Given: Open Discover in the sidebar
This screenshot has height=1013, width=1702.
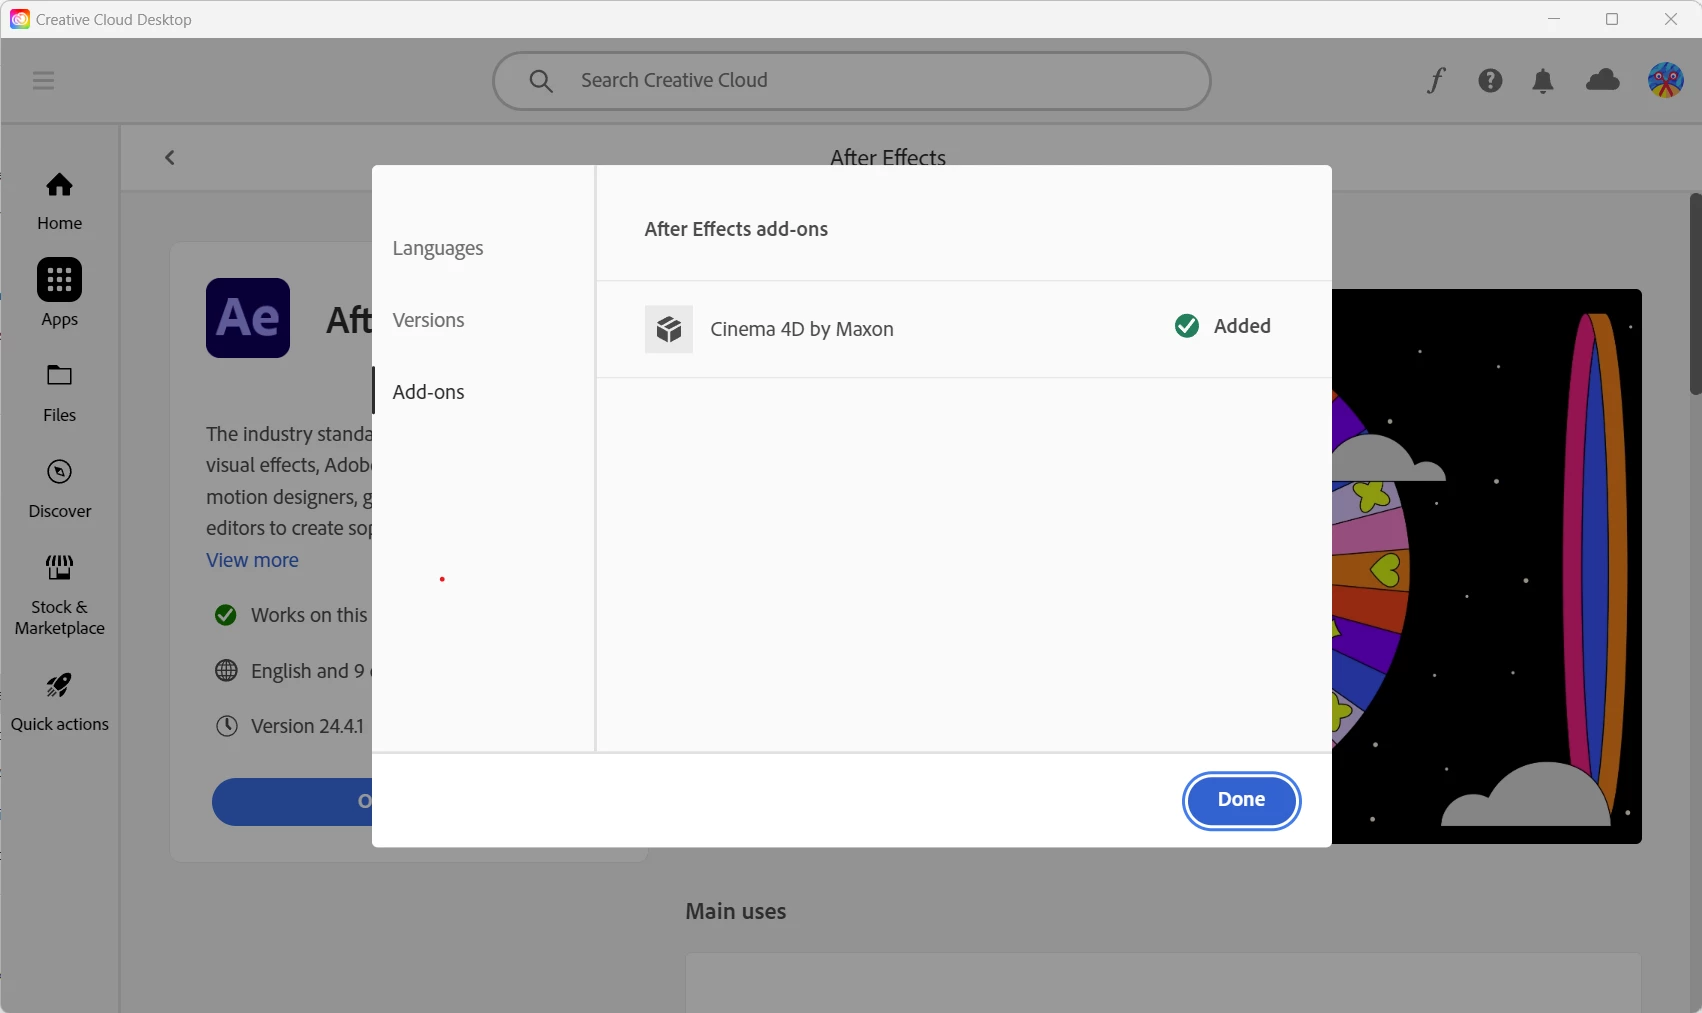Looking at the screenshot, I should pyautogui.click(x=59, y=489).
